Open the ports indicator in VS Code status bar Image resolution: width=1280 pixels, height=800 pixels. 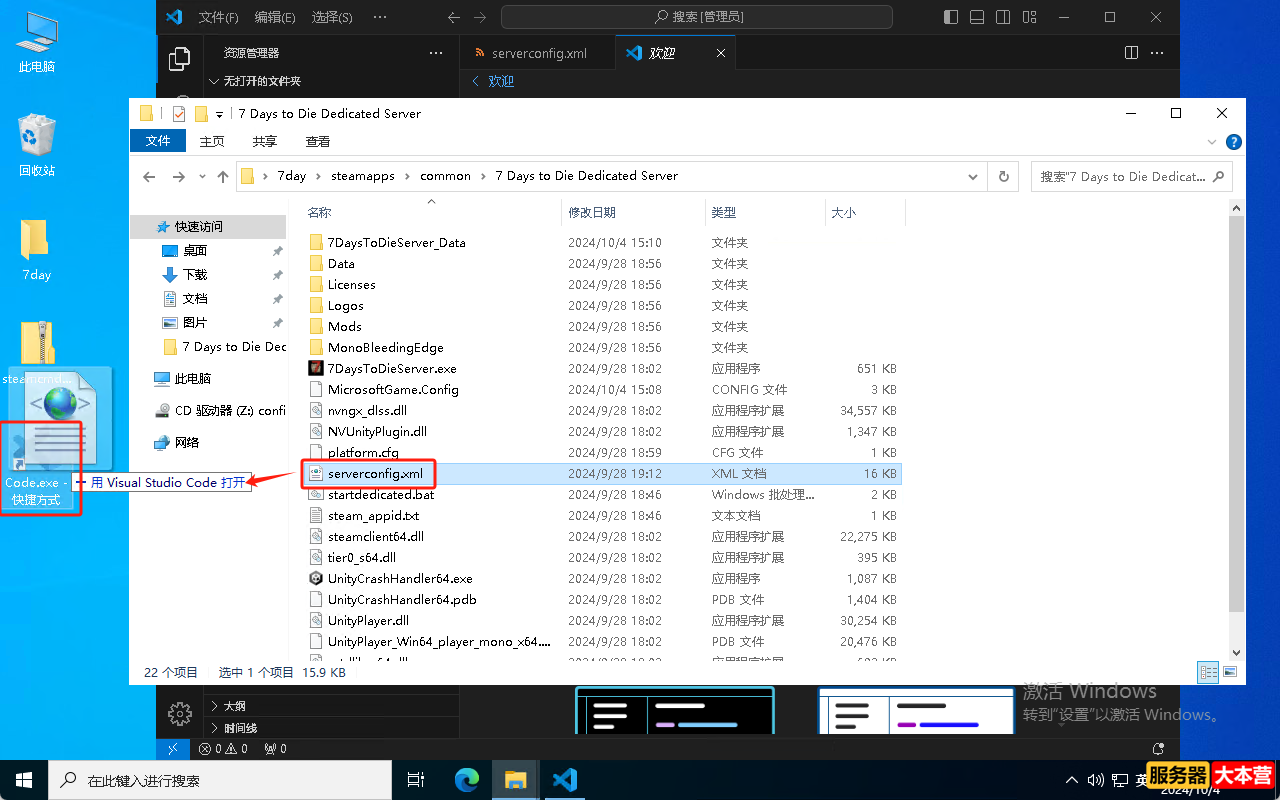click(275, 748)
